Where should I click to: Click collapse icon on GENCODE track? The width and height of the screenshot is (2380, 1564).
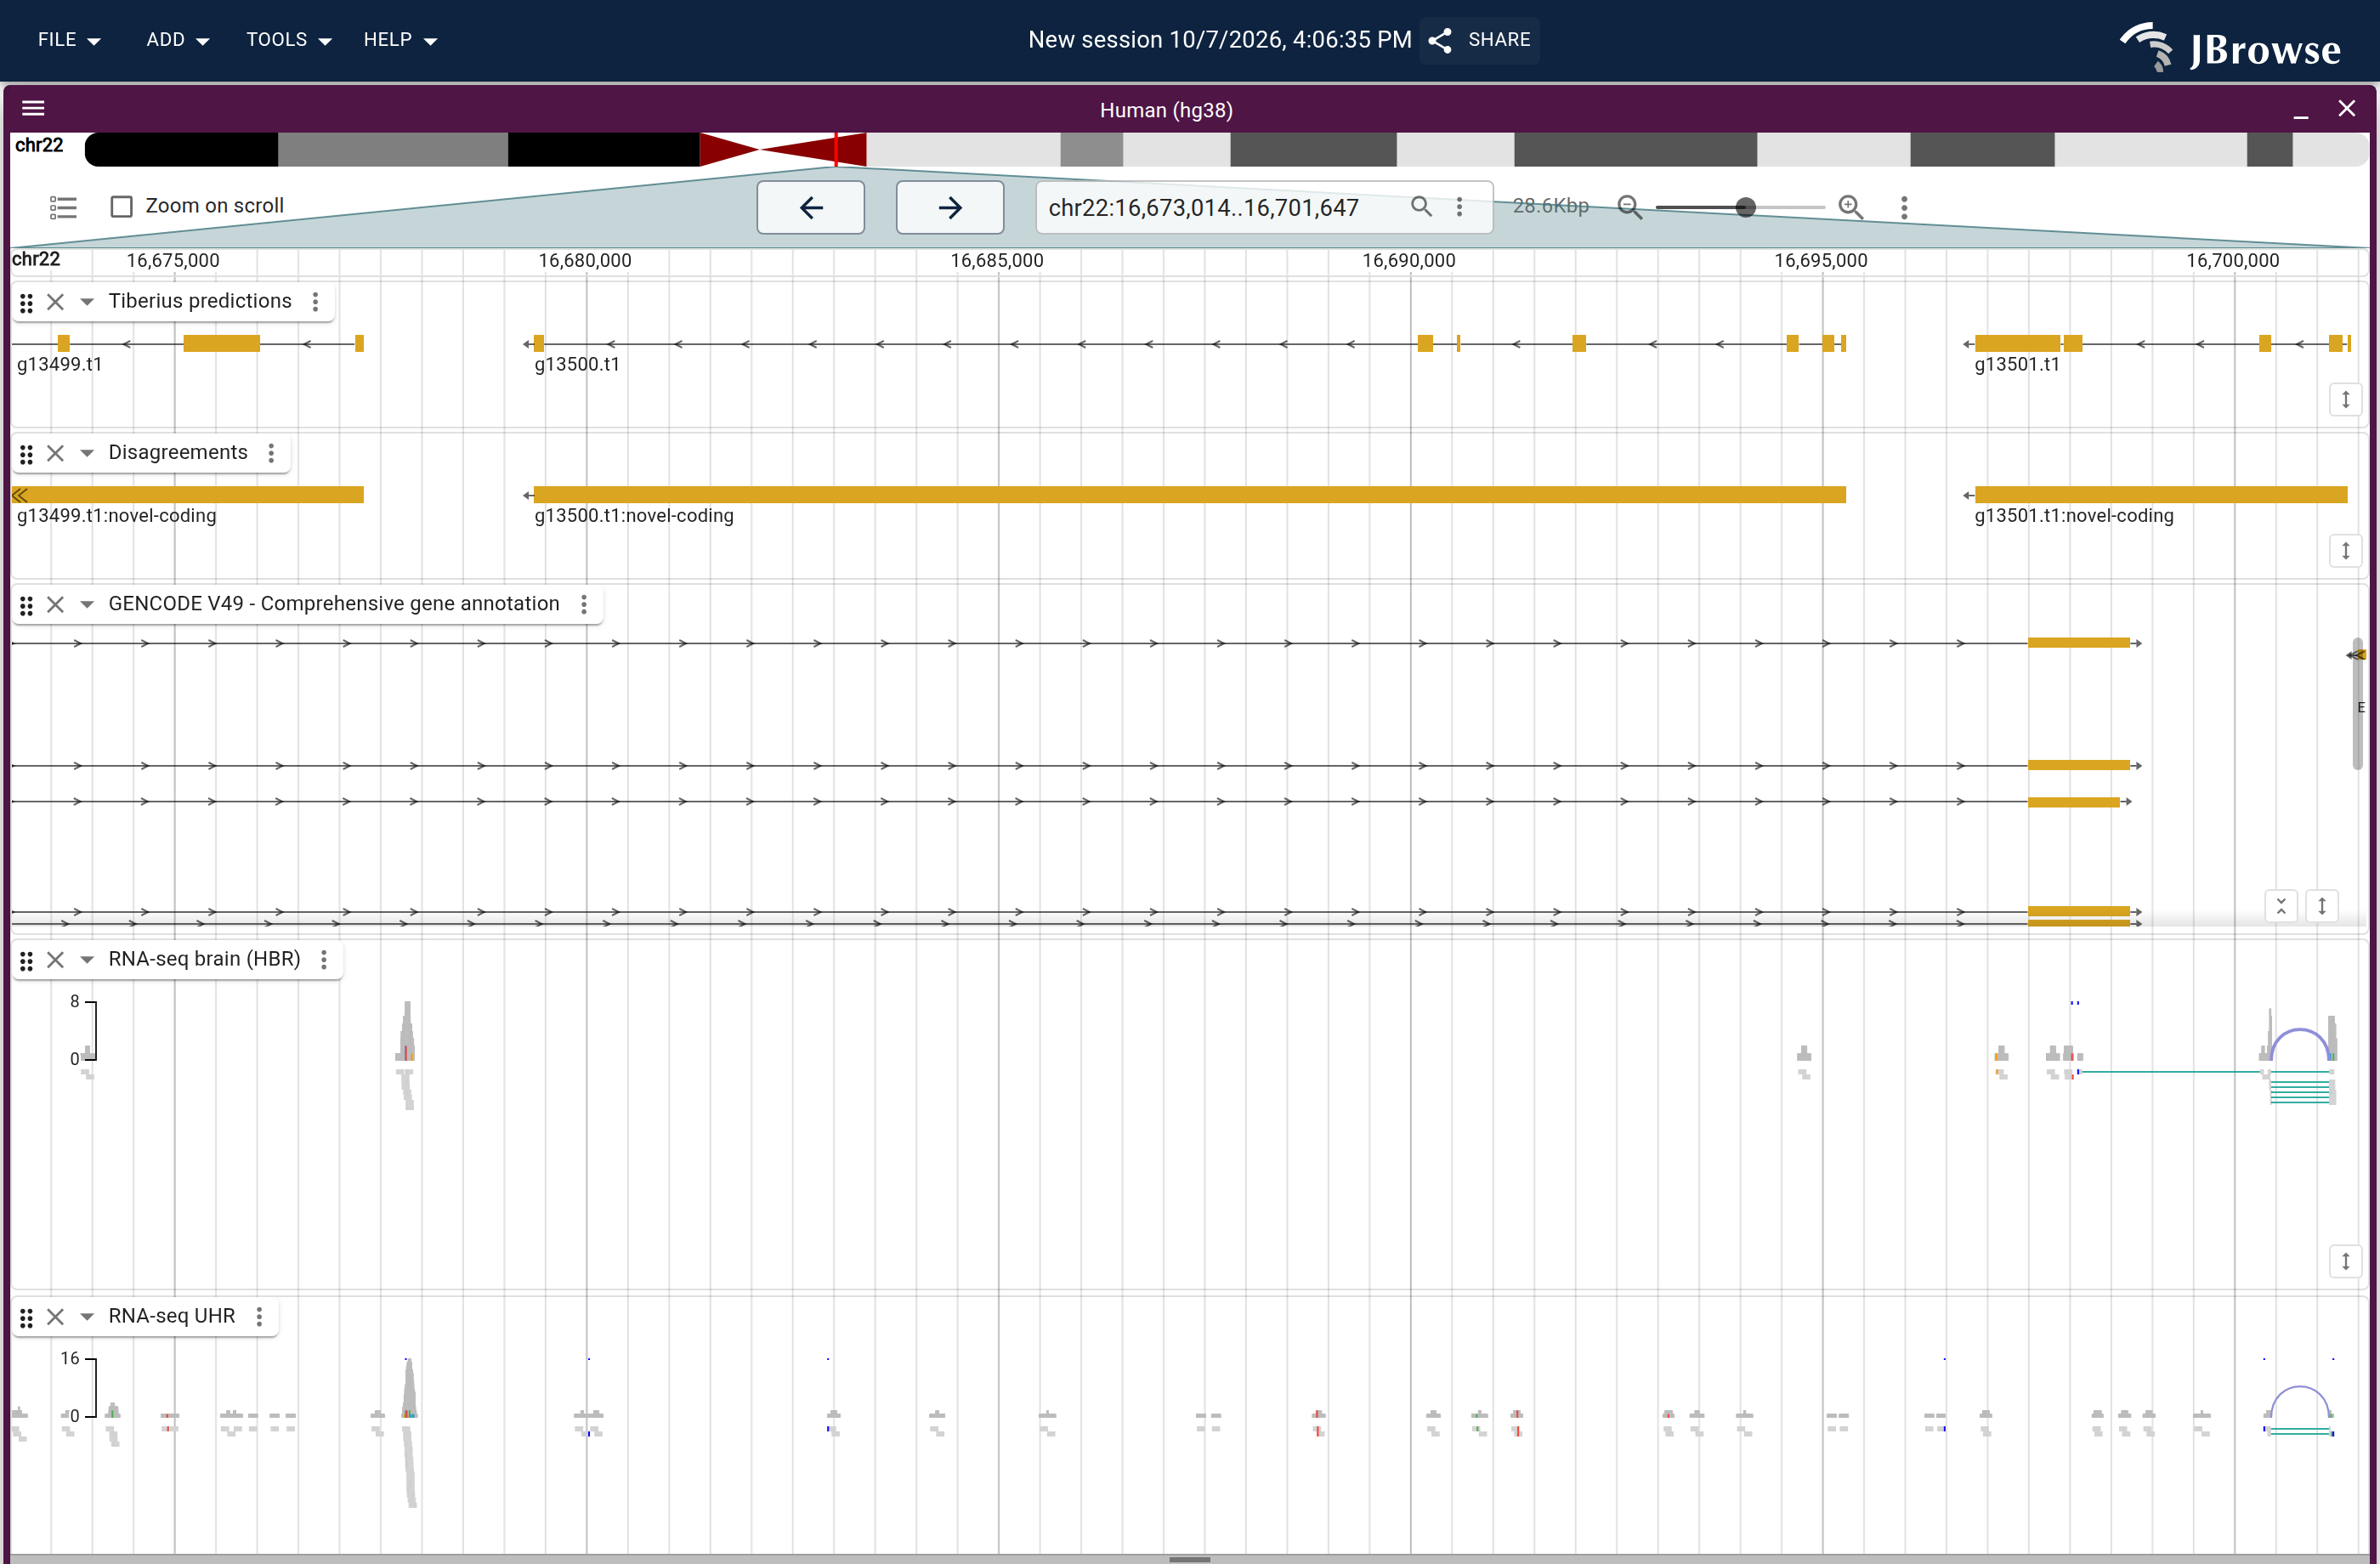(2281, 906)
